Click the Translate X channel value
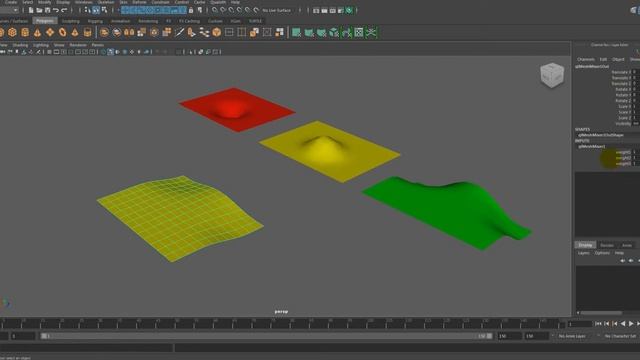This screenshot has width=640, height=360. click(x=635, y=72)
